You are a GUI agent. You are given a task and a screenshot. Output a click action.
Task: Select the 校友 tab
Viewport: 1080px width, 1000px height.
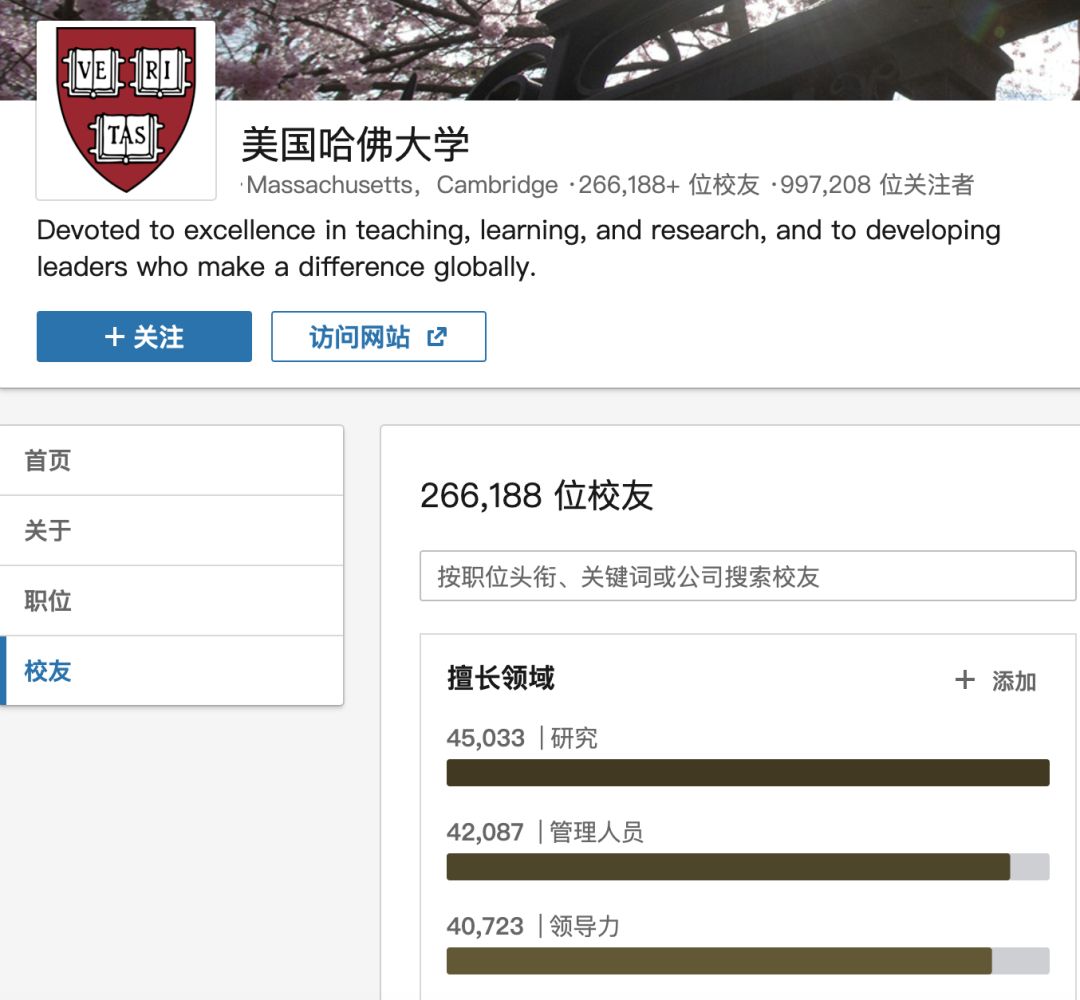click(x=172, y=671)
